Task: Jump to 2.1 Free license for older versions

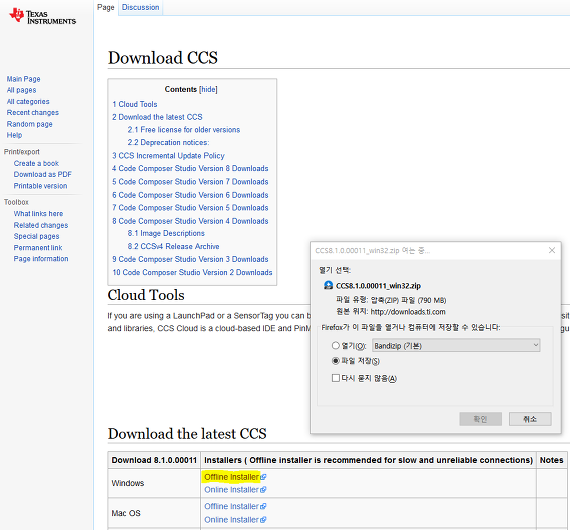Action: [x=184, y=130]
